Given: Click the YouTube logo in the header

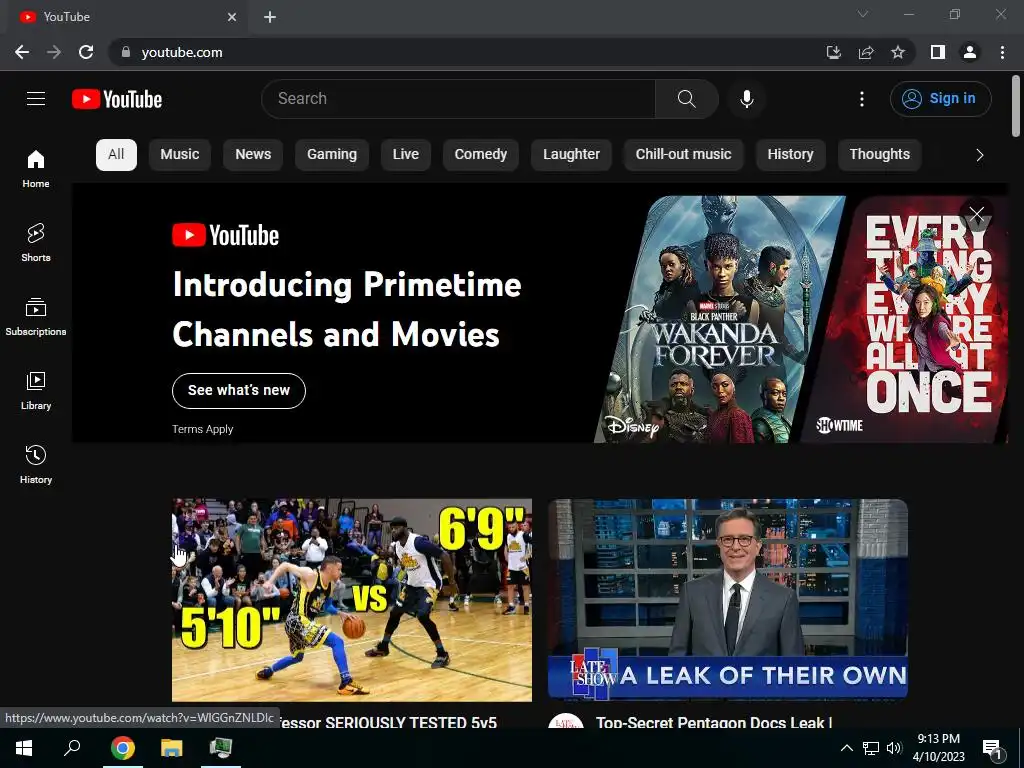Looking at the screenshot, I should click(x=117, y=99).
